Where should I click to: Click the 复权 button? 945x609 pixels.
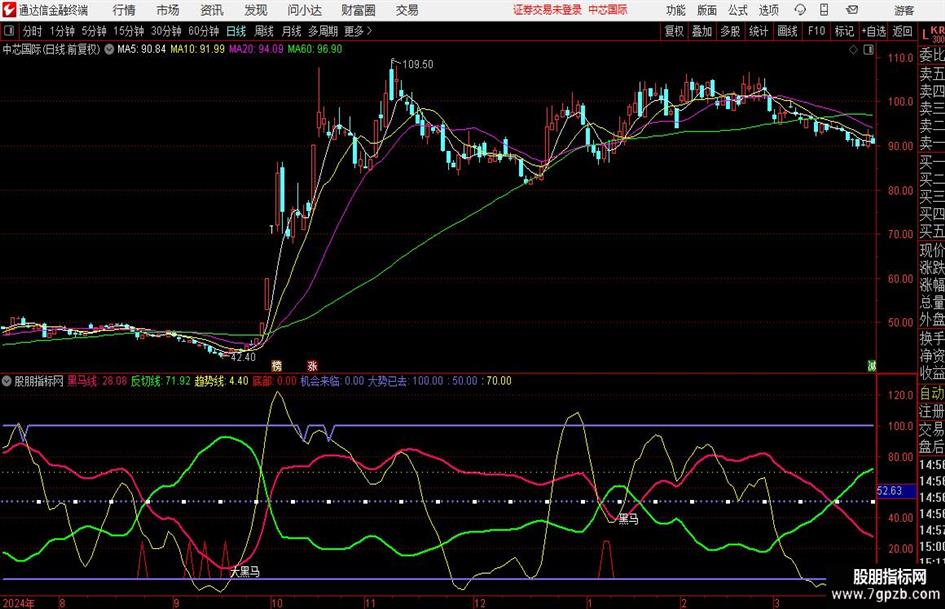pos(674,31)
